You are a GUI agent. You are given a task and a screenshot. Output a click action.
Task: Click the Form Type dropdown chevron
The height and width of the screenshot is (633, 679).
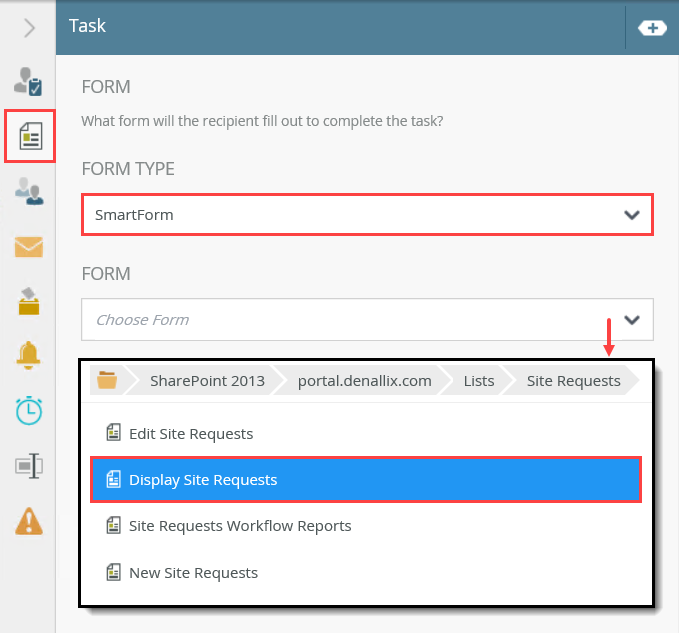tap(632, 215)
